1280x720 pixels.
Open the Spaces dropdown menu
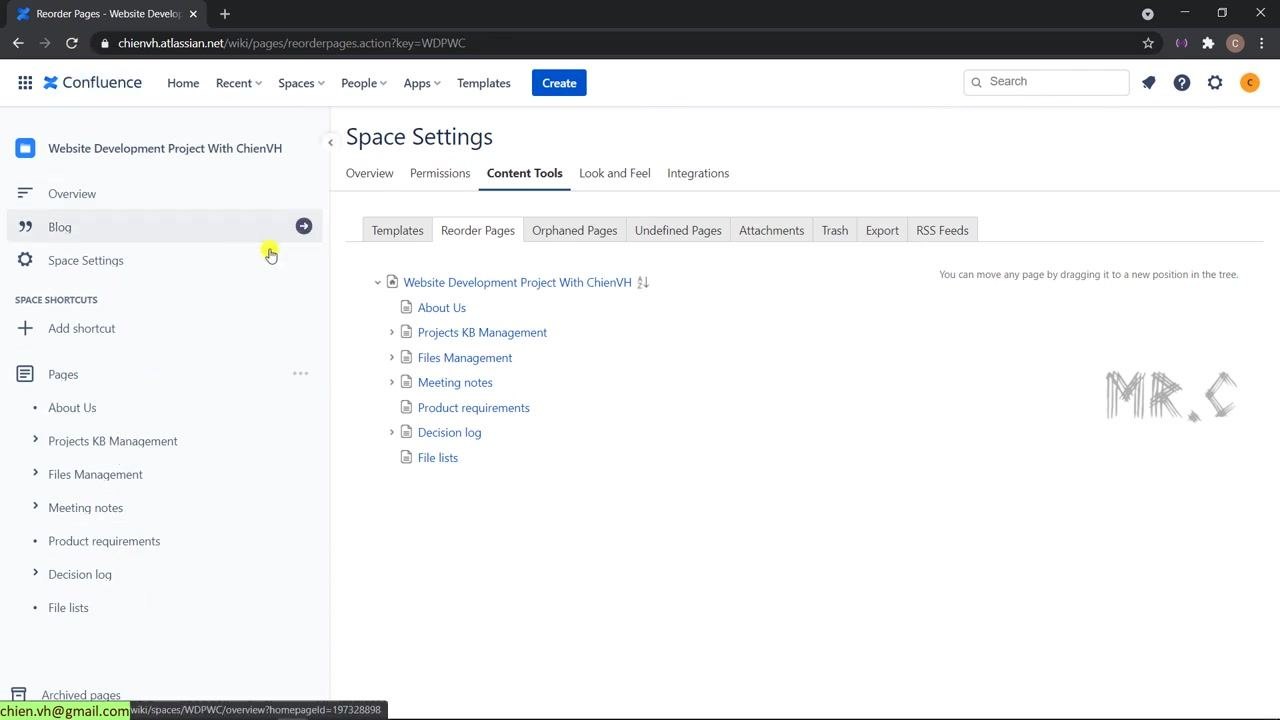click(x=301, y=83)
